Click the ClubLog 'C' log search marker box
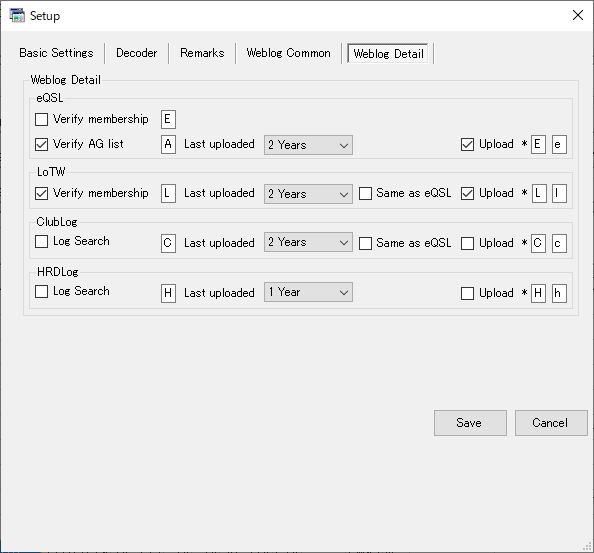This screenshot has height=553, width=594. coord(168,243)
